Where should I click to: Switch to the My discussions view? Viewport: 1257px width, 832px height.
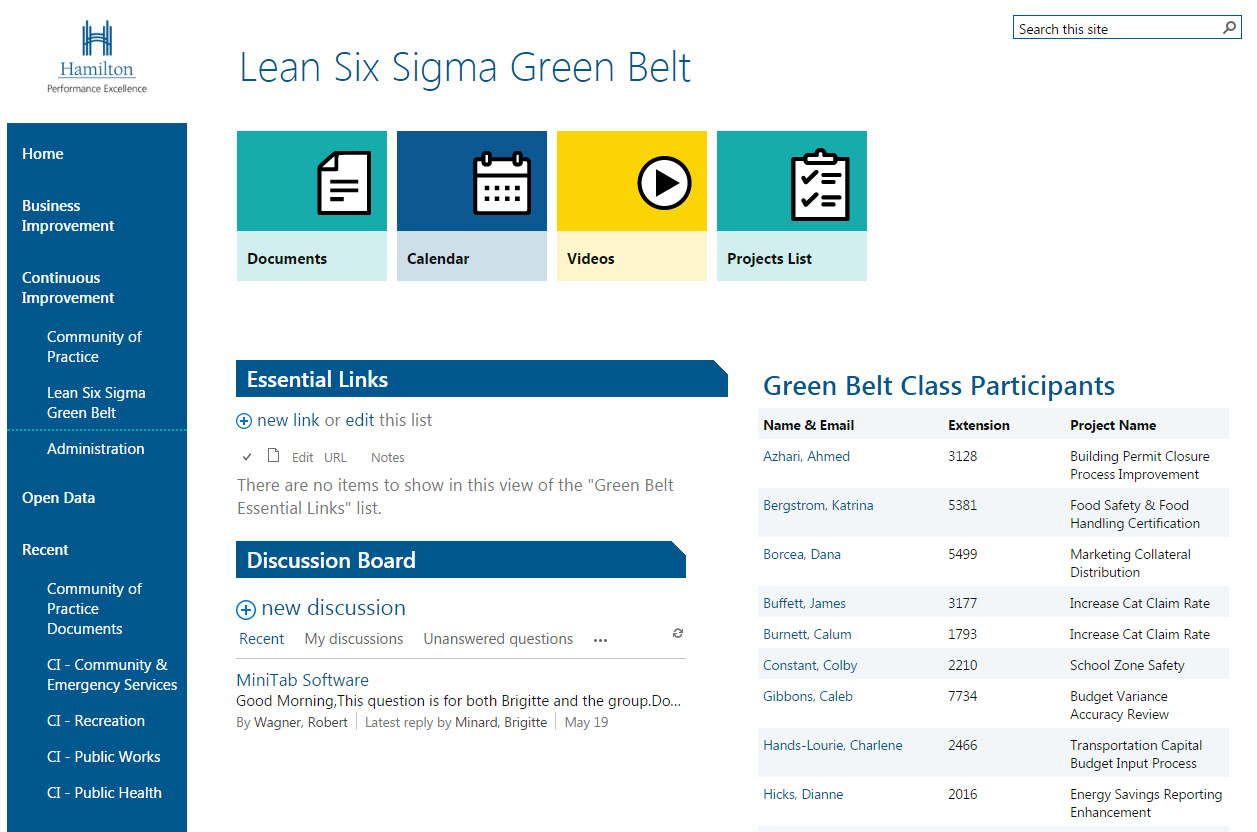tap(354, 639)
